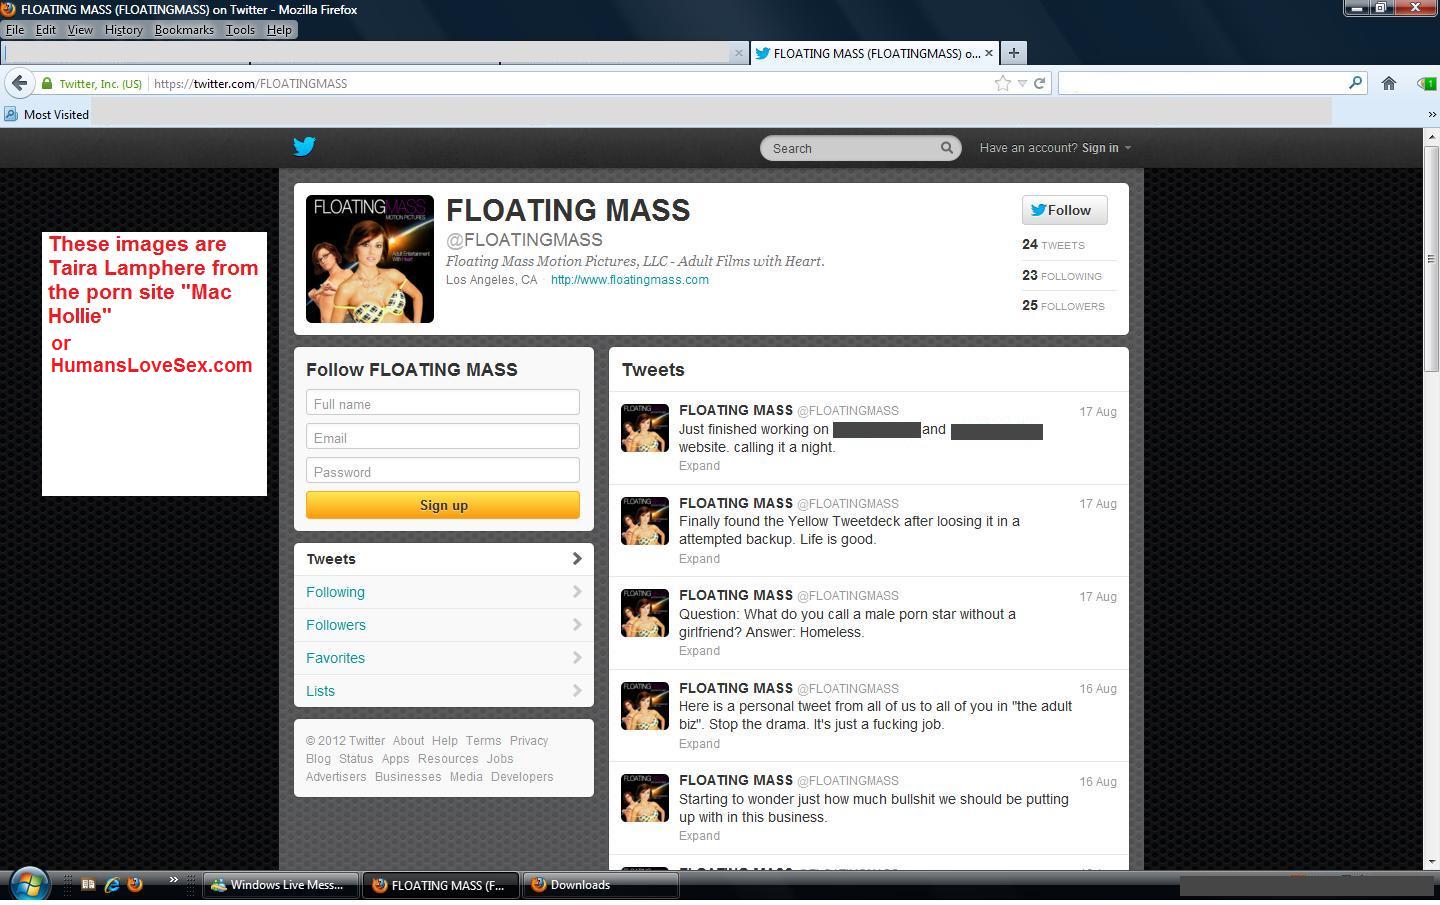
Task: Click the Firefox back arrow button
Action: [19, 83]
